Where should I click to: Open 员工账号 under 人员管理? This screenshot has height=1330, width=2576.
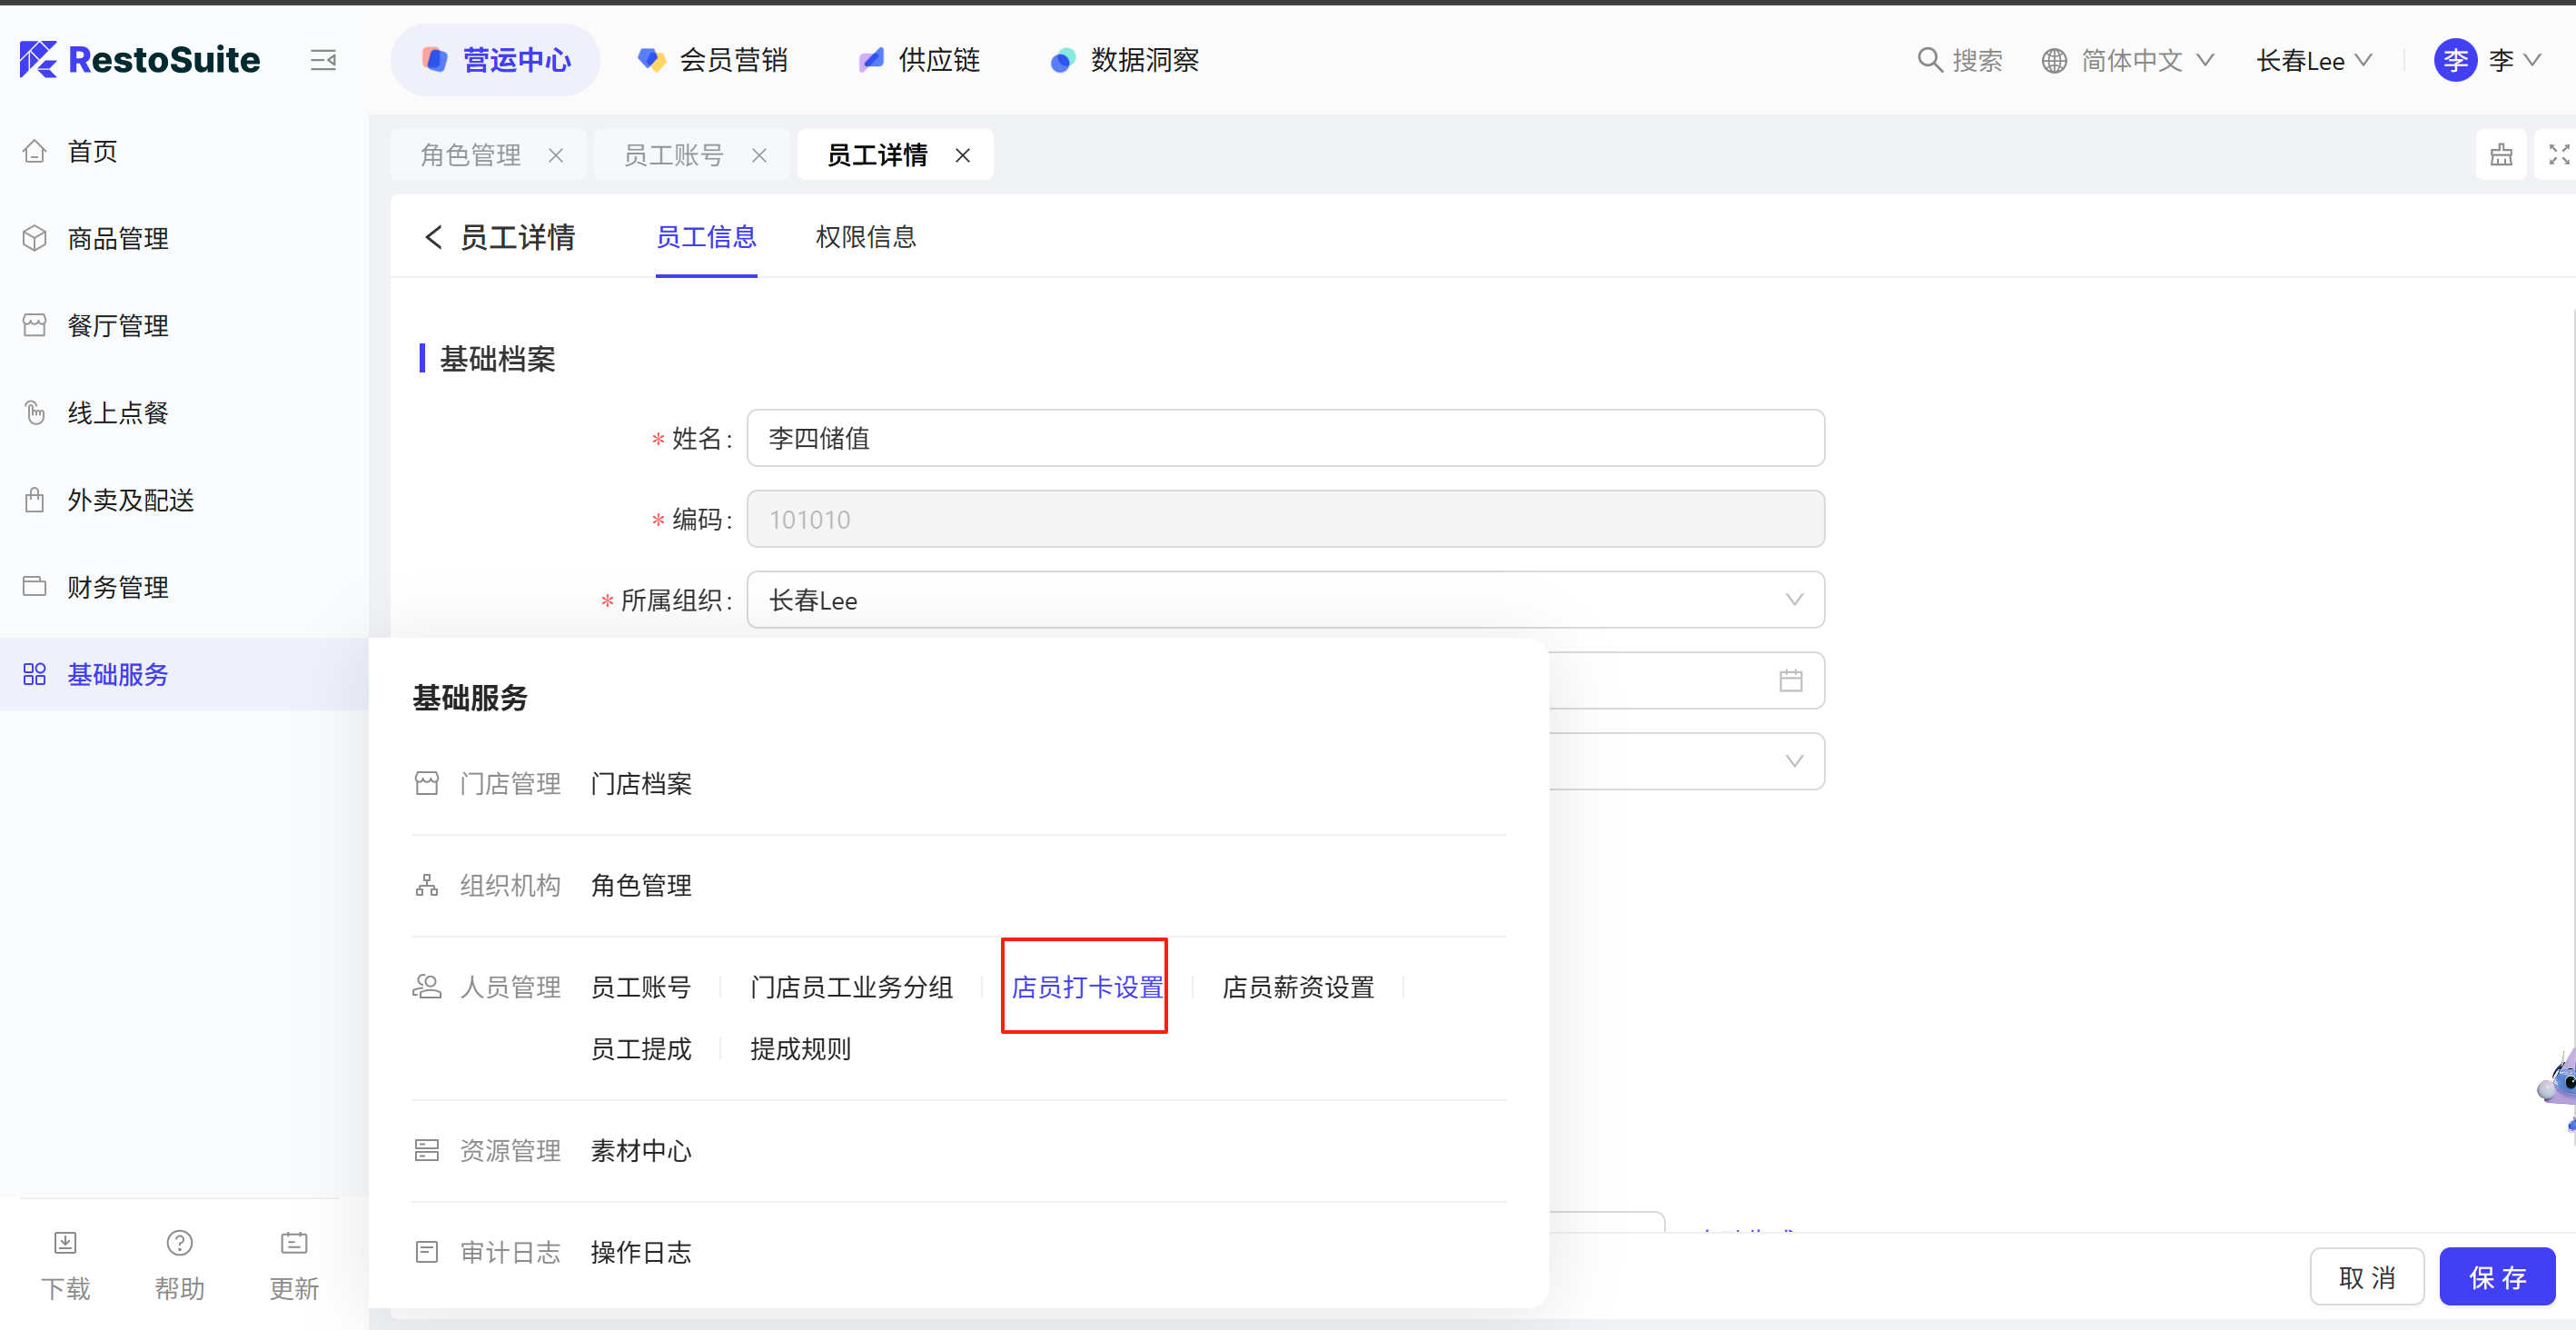pos(641,987)
